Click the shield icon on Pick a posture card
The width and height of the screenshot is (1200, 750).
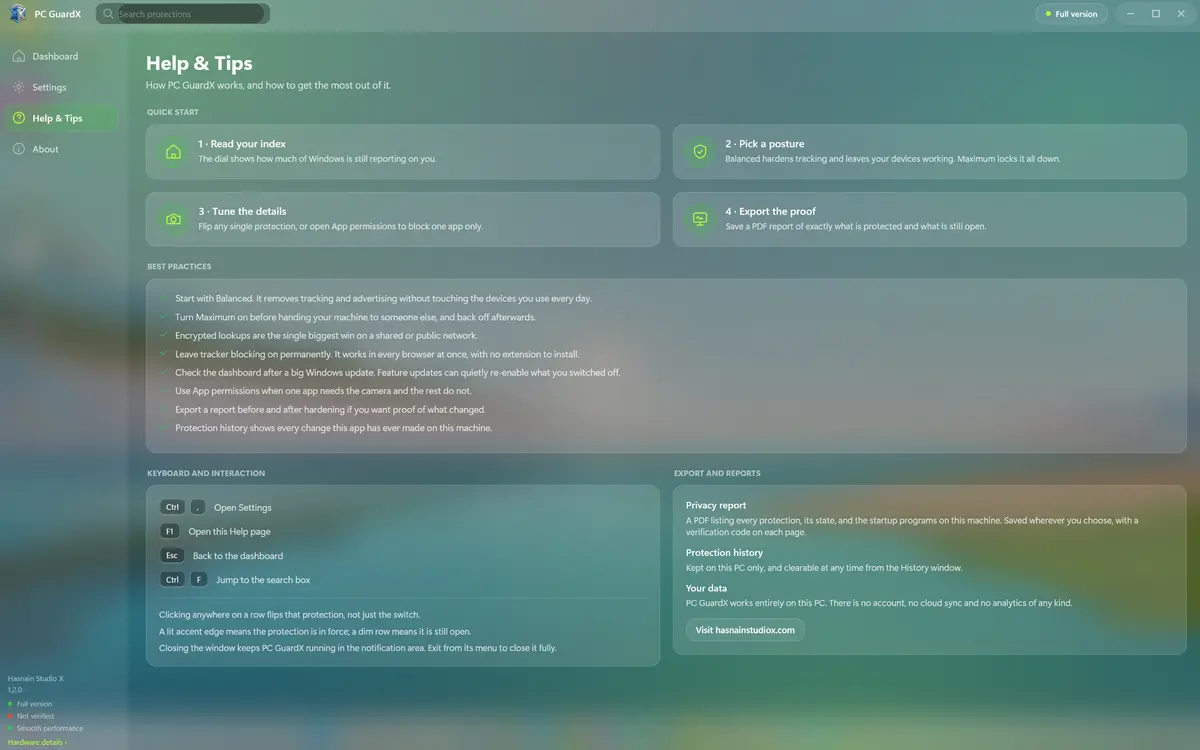pos(700,152)
